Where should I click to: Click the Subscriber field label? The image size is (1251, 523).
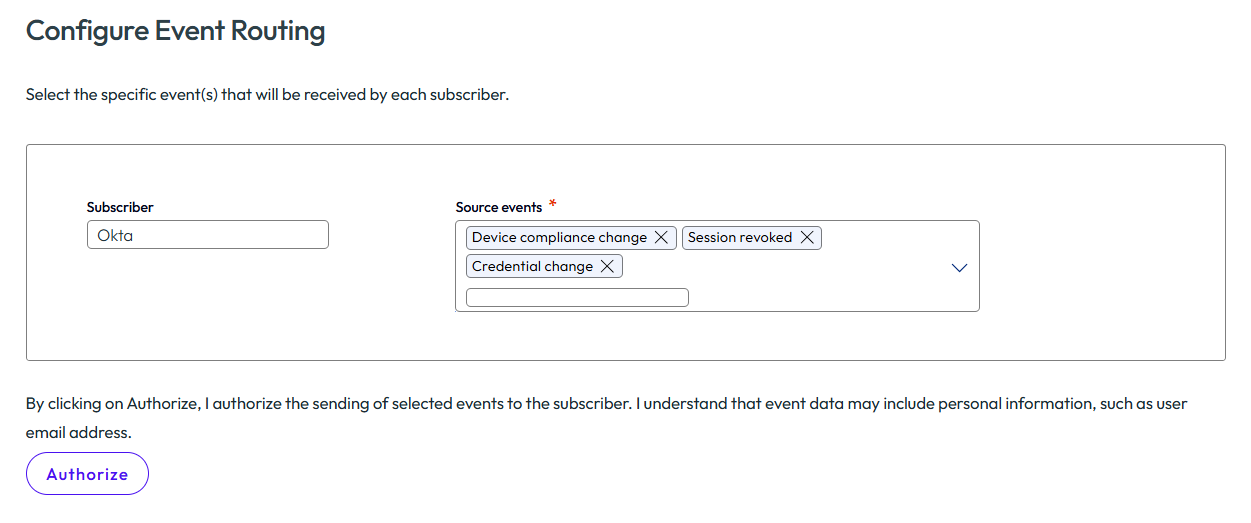(120, 207)
